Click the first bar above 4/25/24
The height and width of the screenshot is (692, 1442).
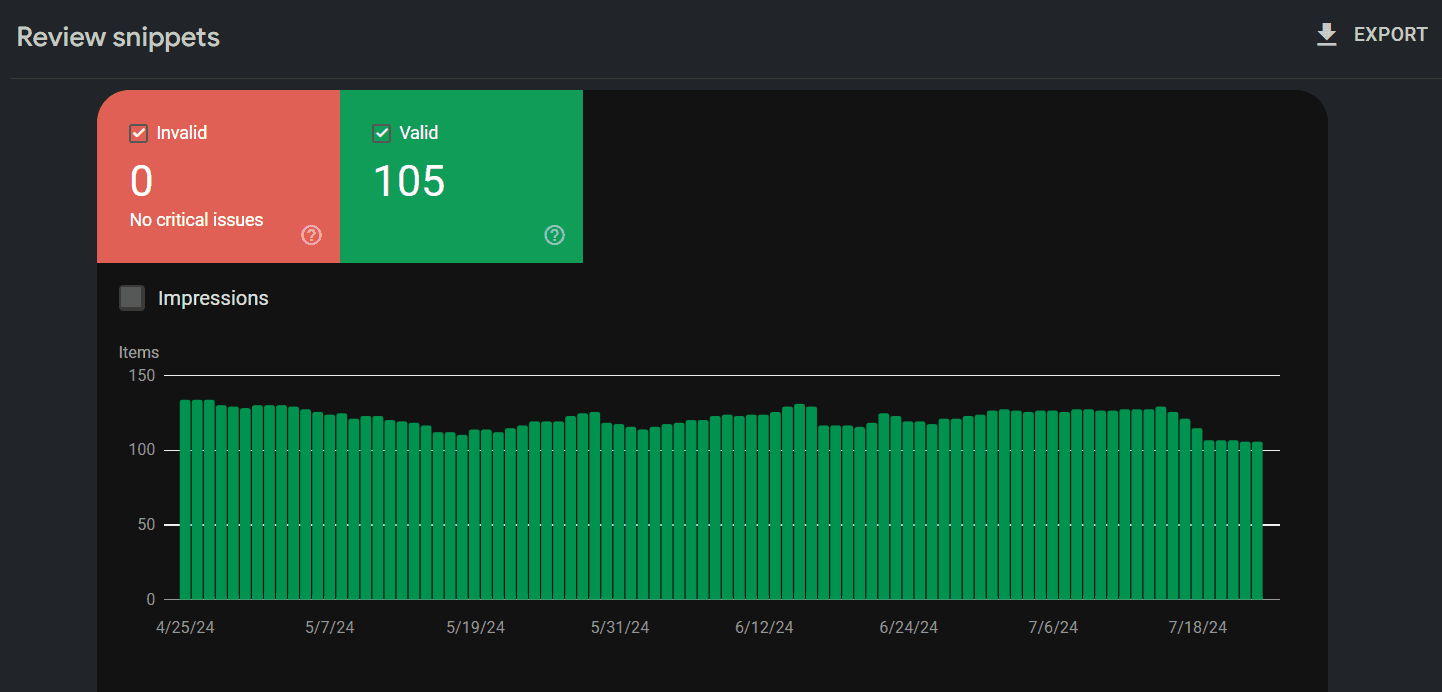click(185, 500)
